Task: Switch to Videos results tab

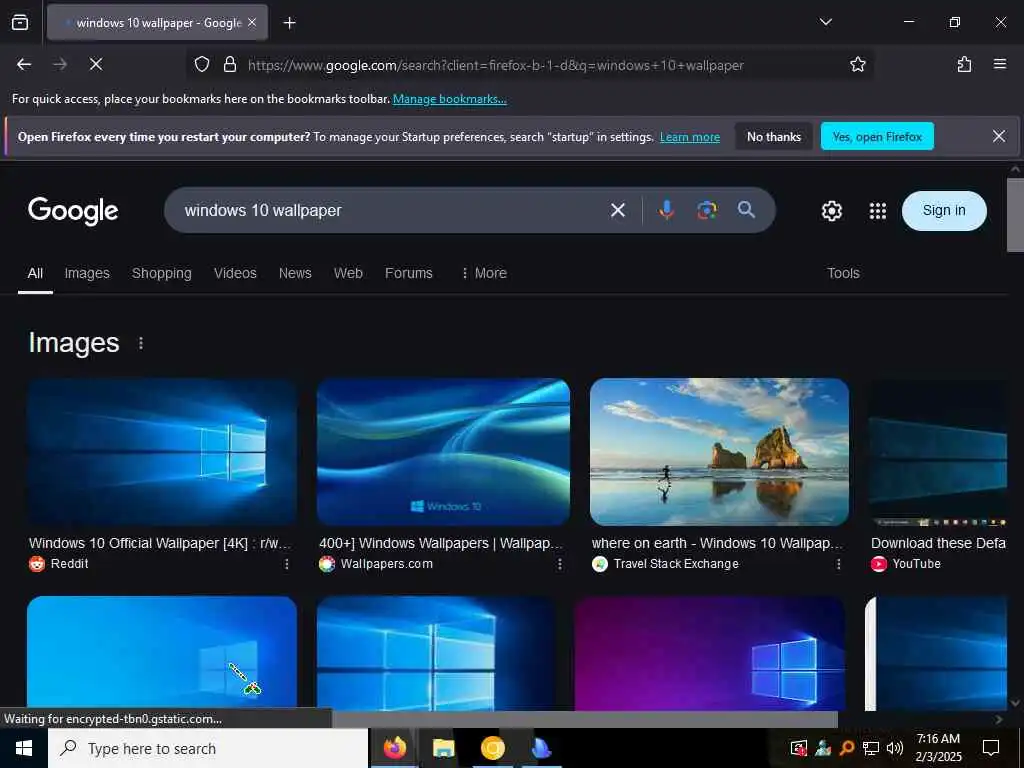Action: (x=235, y=273)
